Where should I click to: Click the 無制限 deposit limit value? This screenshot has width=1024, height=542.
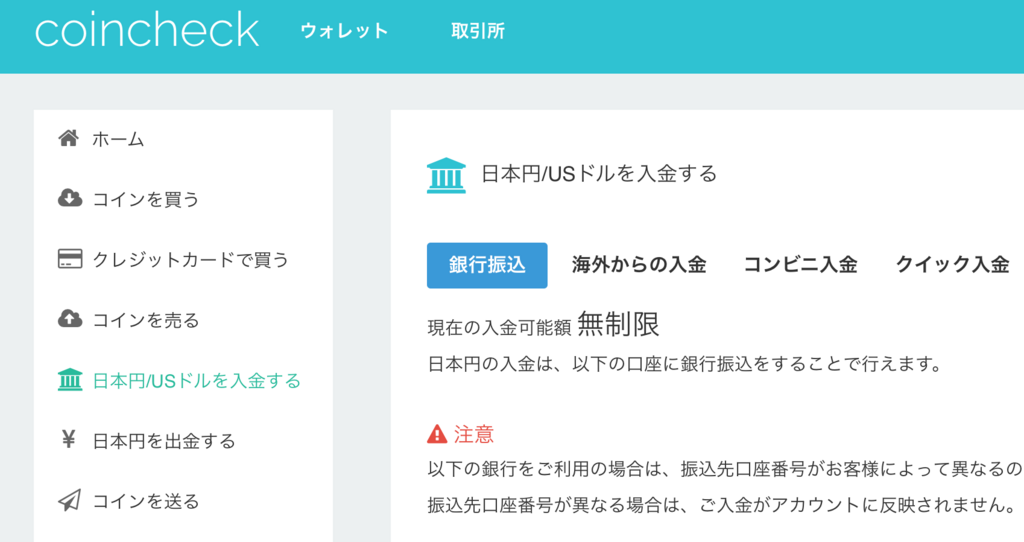click(x=618, y=324)
